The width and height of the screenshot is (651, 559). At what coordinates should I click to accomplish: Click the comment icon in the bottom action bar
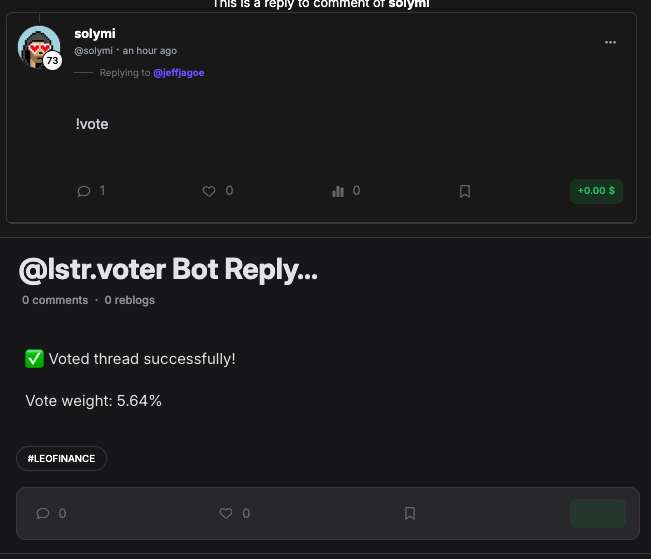pos(43,513)
